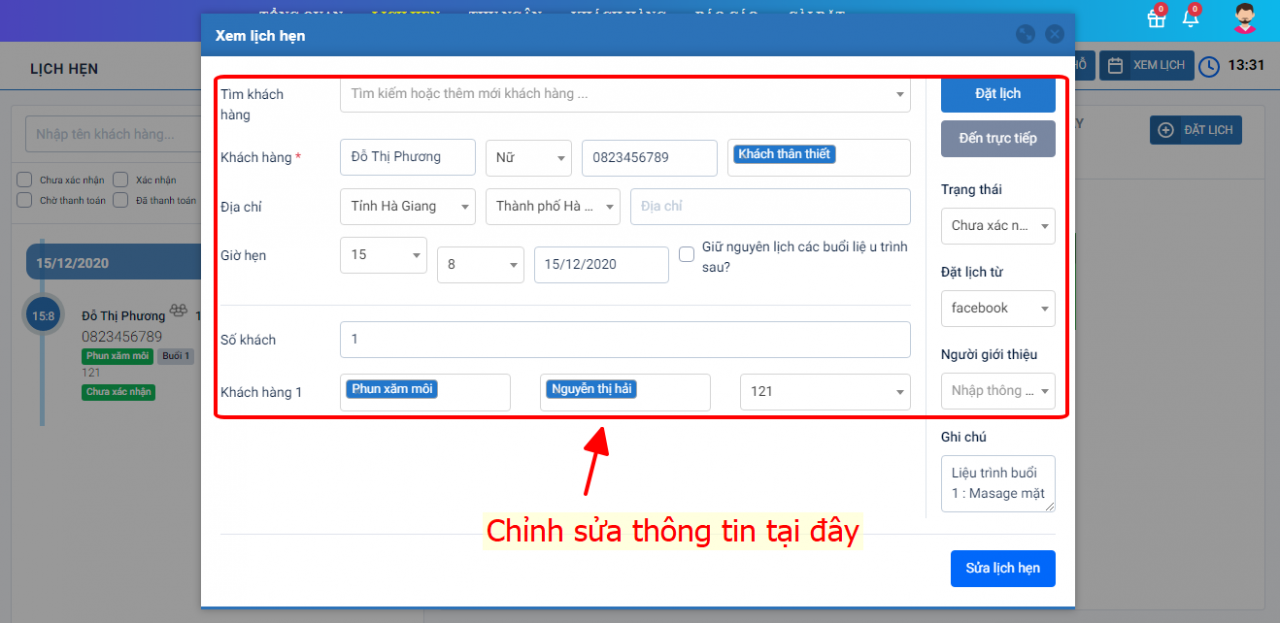
Task: Open the gift box rewards icon
Action: click(x=1156, y=19)
